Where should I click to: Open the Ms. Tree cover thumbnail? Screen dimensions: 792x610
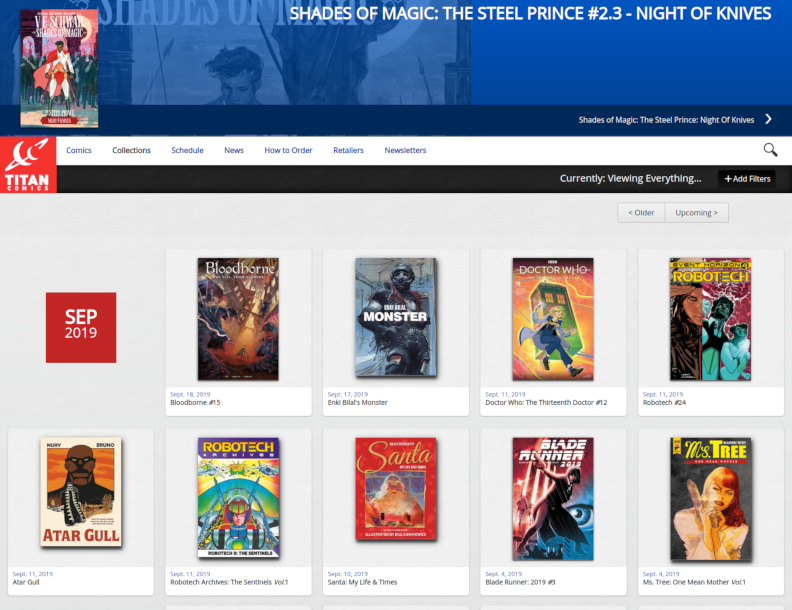click(x=710, y=499)
